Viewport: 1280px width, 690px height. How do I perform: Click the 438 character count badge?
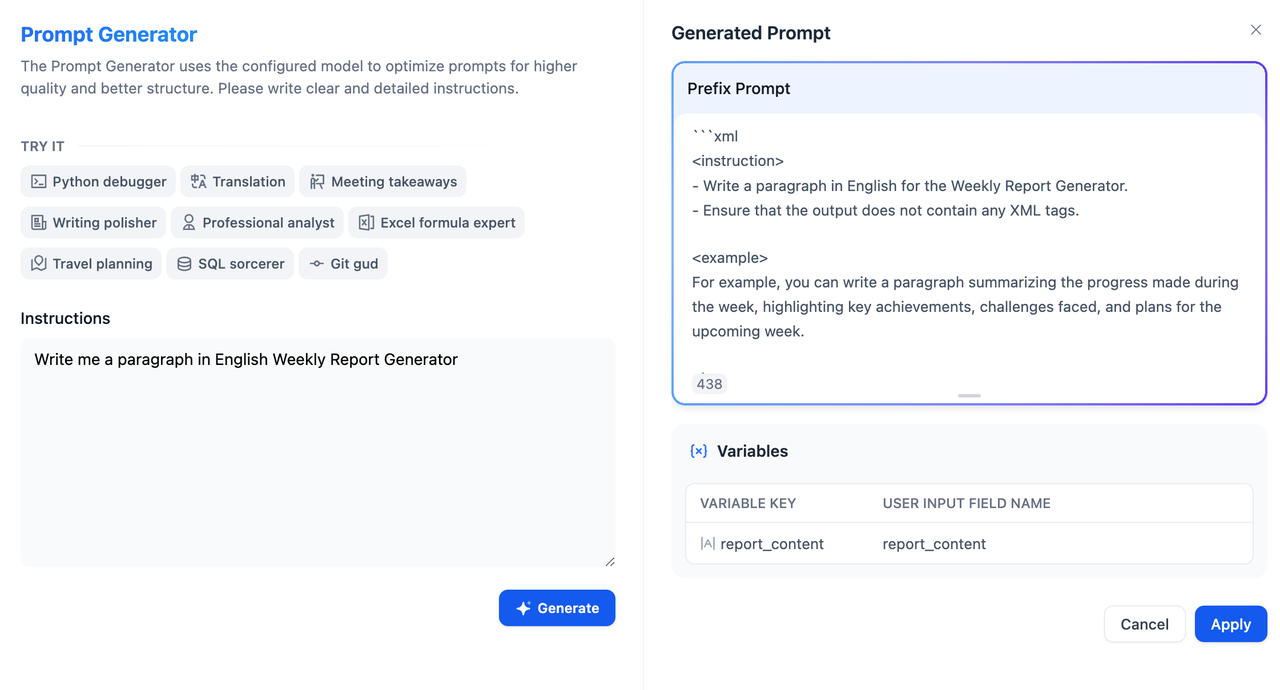(x=709, y=384)
